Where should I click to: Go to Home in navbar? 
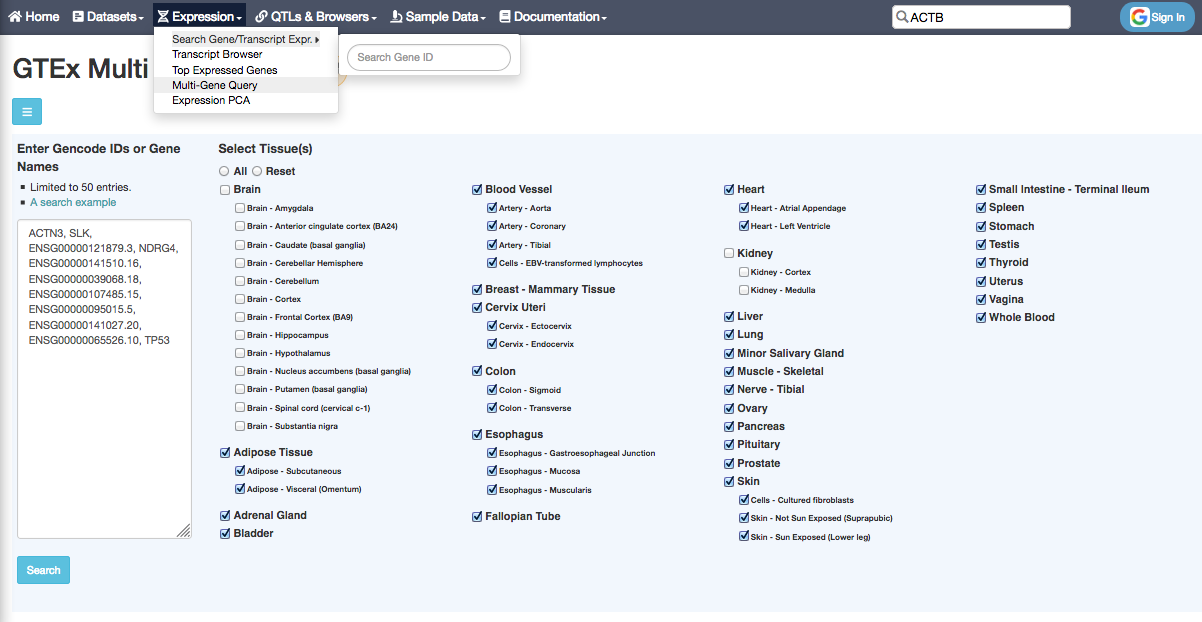click(33, 17)
